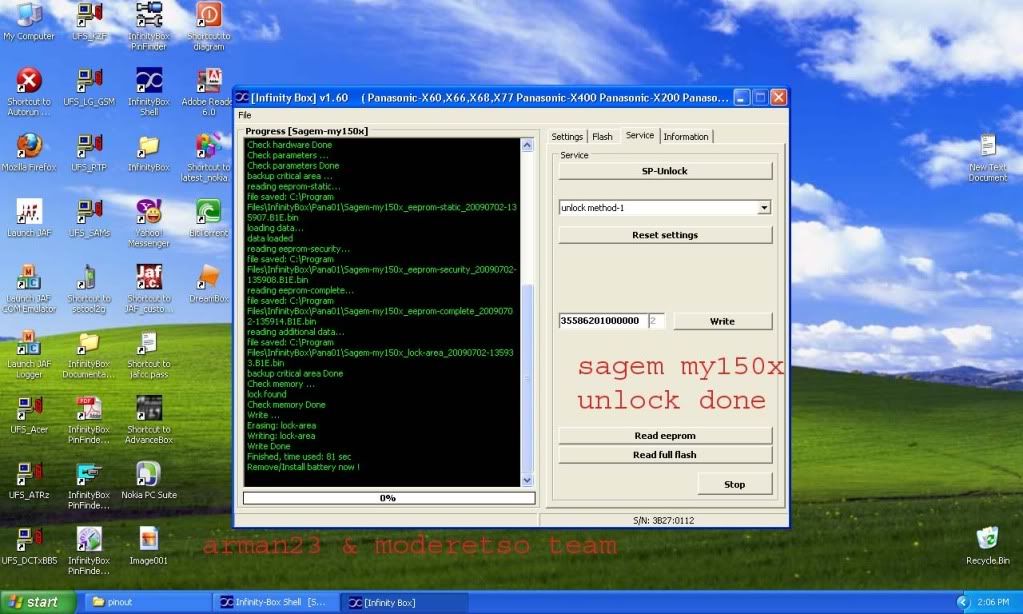Click the "S/N: 3B27:0112" status bar text

(663, 521)
